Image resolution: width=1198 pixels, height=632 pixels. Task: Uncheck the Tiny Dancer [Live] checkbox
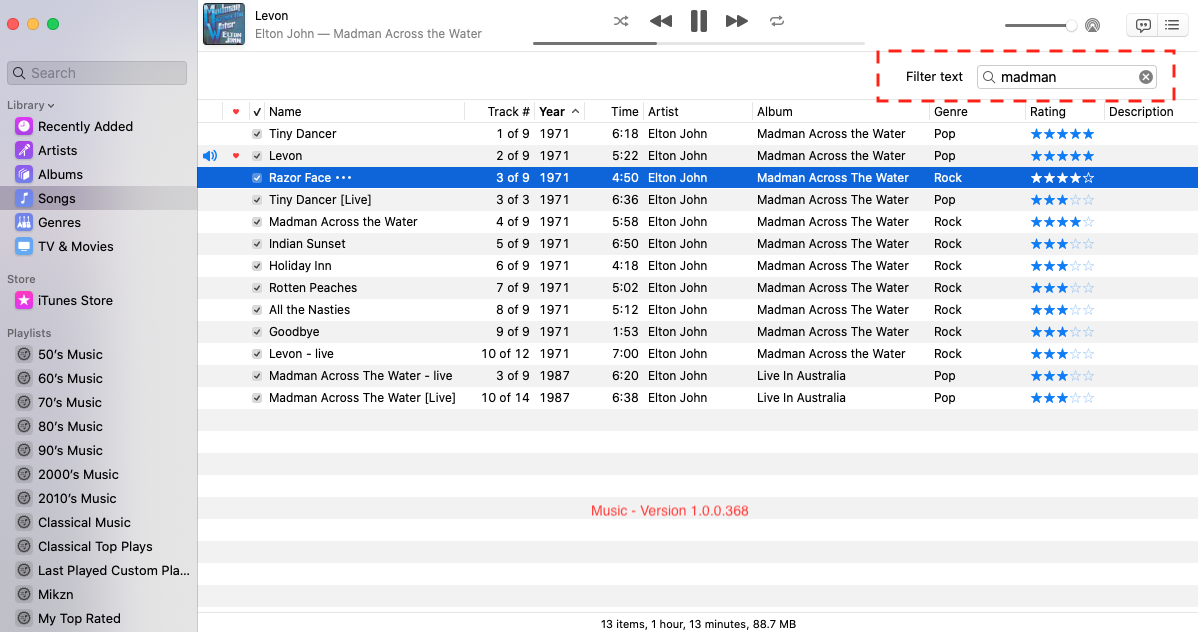point(257,200)
